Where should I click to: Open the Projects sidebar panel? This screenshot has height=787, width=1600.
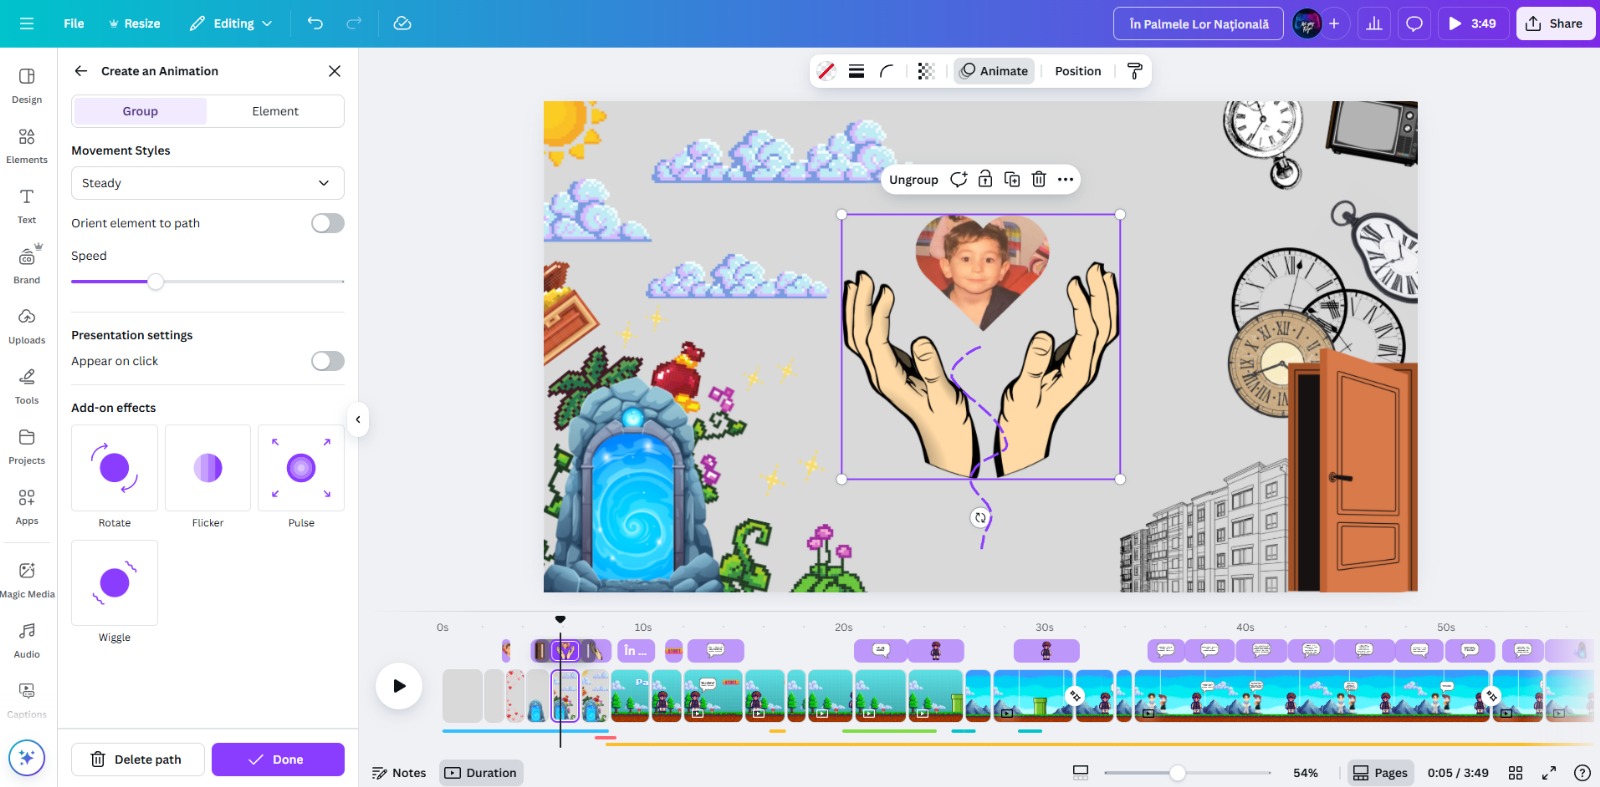(27, 446)
